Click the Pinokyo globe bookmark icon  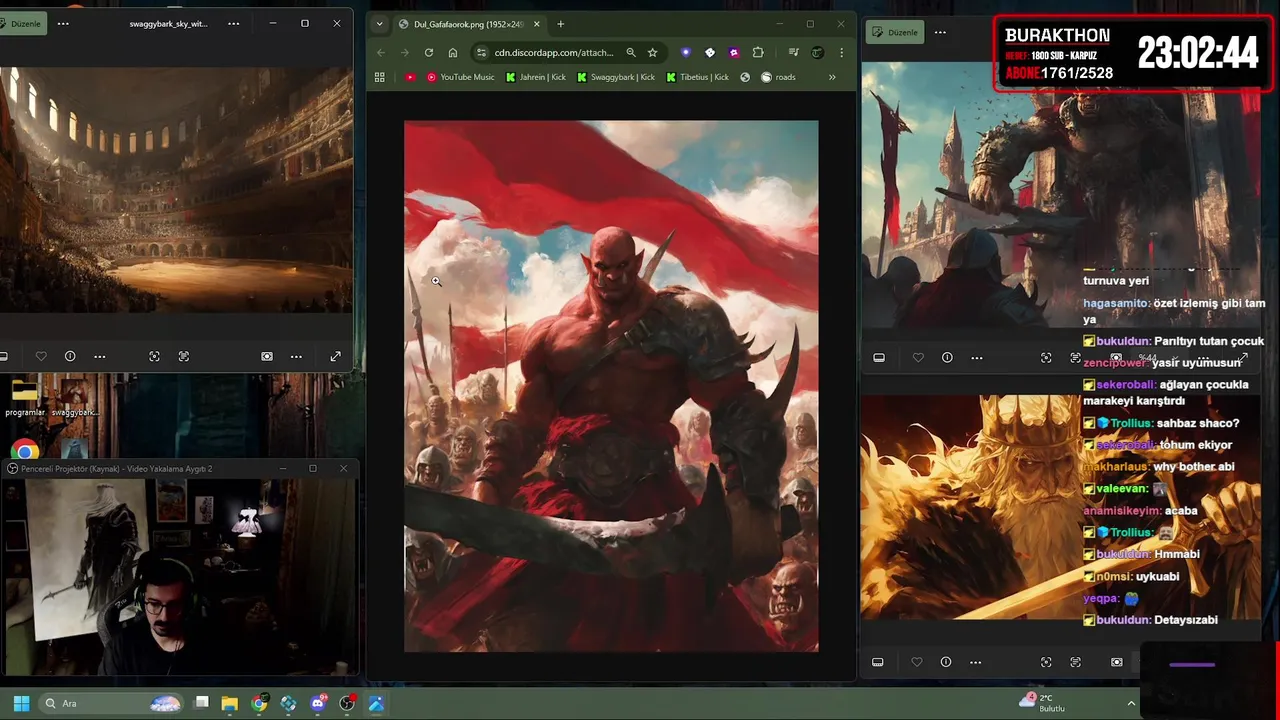(x=745, y=77)
